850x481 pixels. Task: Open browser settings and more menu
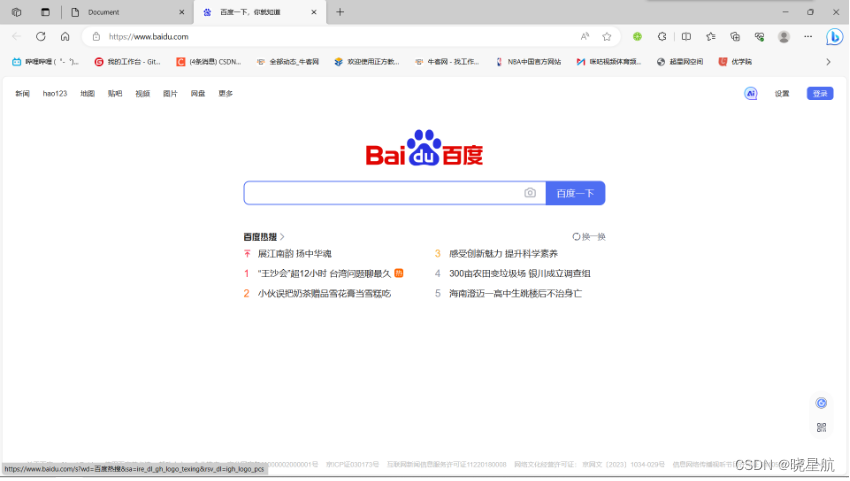coord(808,36)
